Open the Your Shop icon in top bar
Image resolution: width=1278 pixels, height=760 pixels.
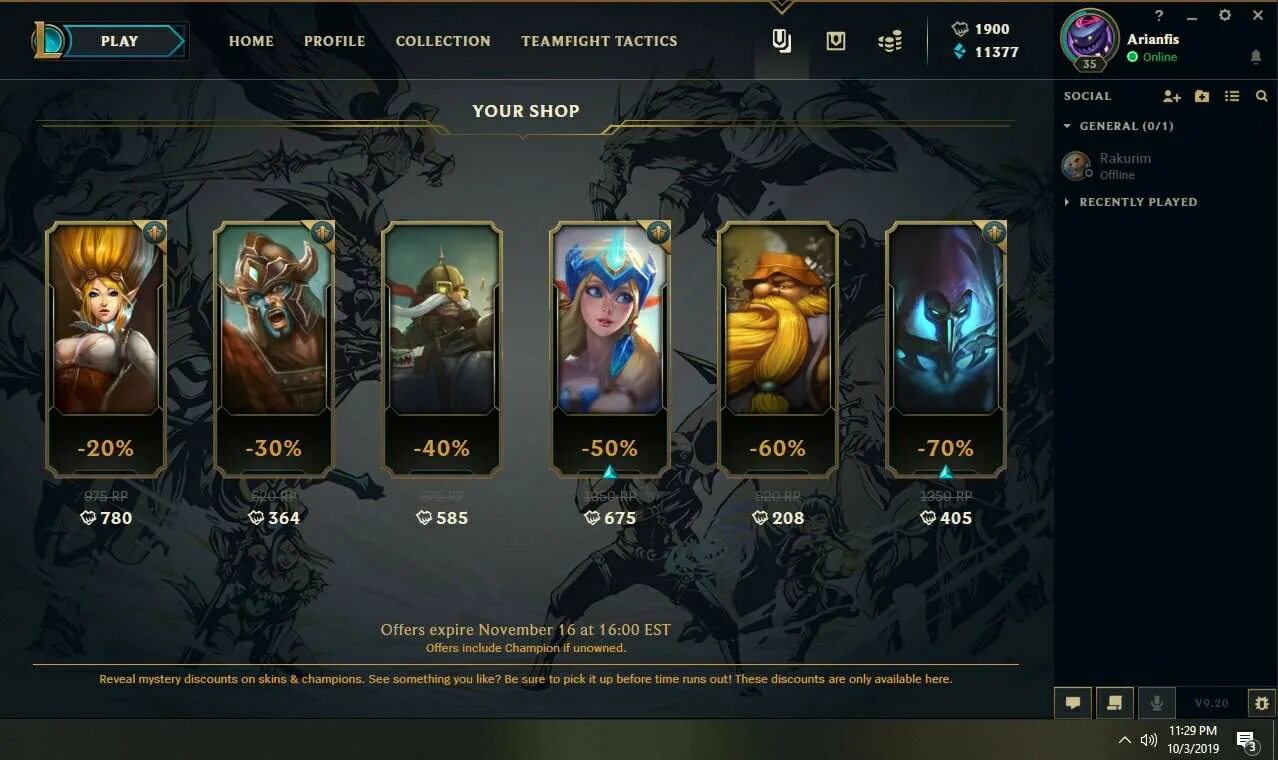[x=782, y=41]
